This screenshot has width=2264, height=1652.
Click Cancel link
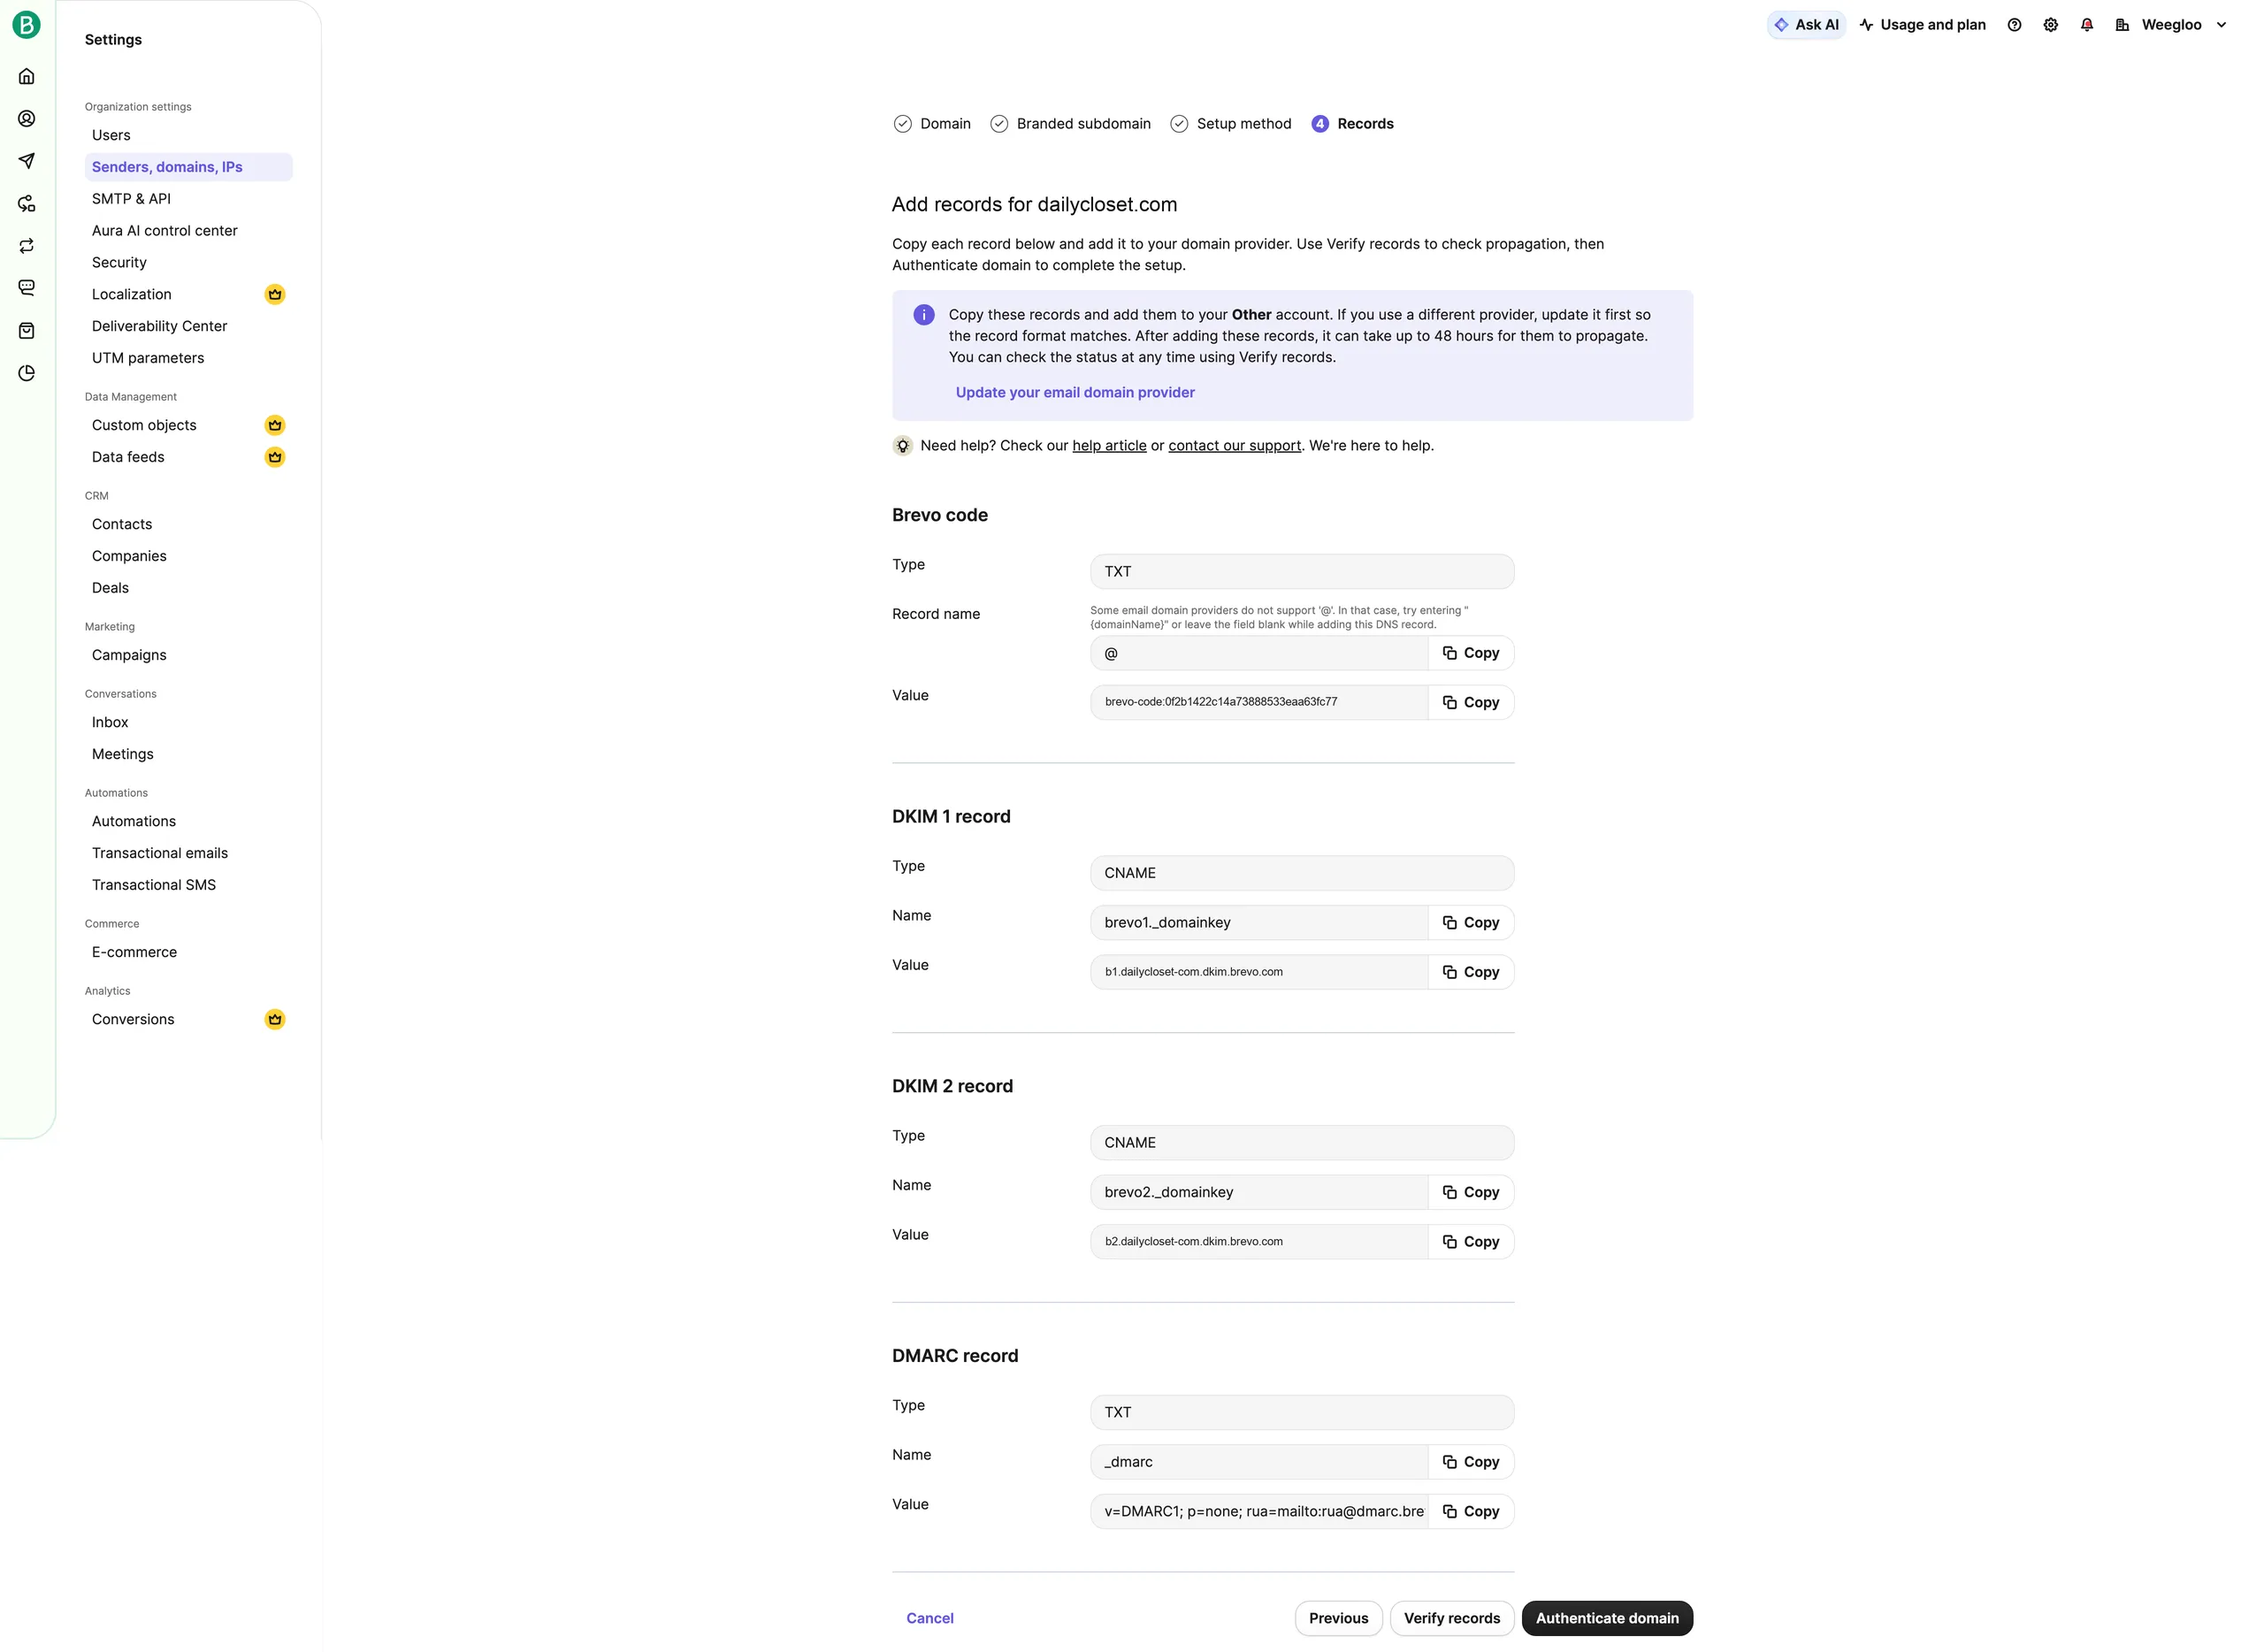[x=929, y=1618]
